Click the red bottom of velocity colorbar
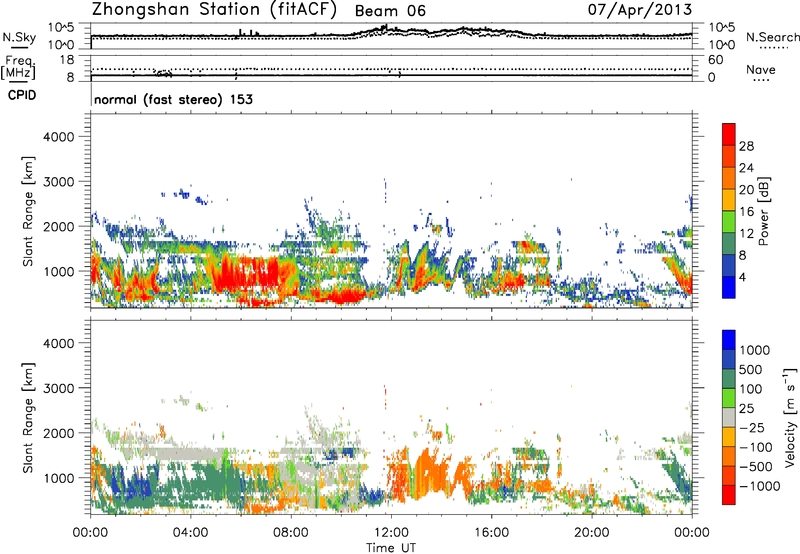Screen dimensions: 800x554 (x=729, y=495)
